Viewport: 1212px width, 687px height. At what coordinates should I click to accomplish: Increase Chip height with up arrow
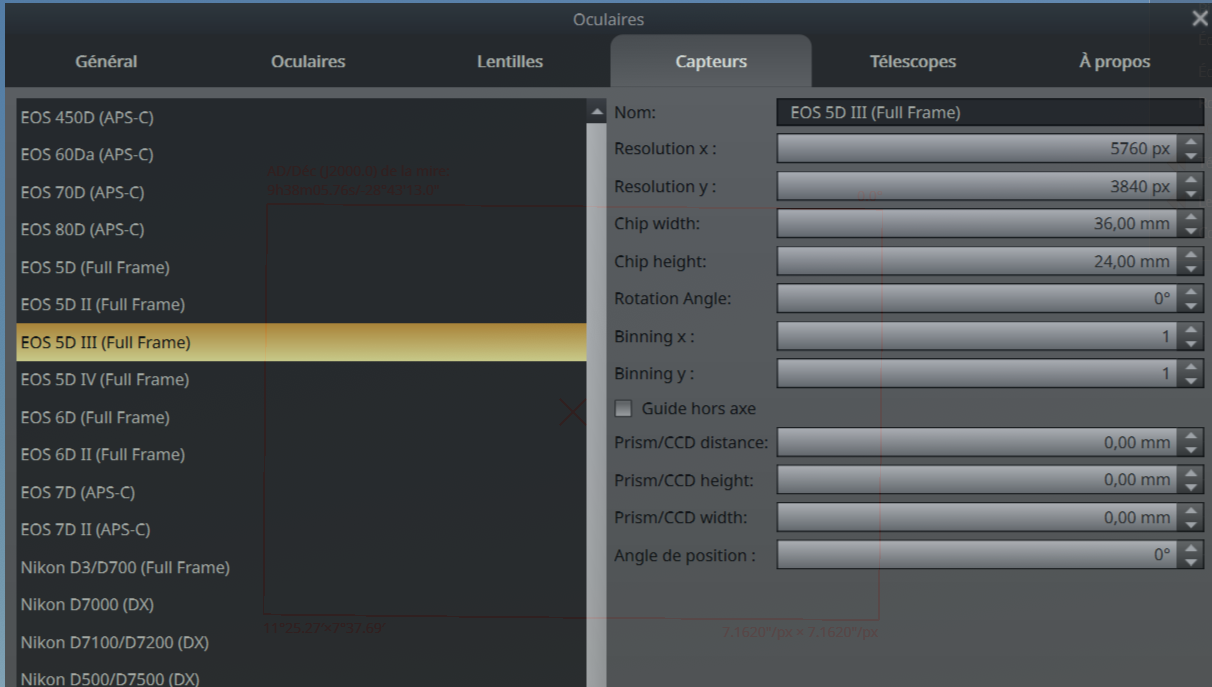pyautogui.click(x=1190, y=255)
